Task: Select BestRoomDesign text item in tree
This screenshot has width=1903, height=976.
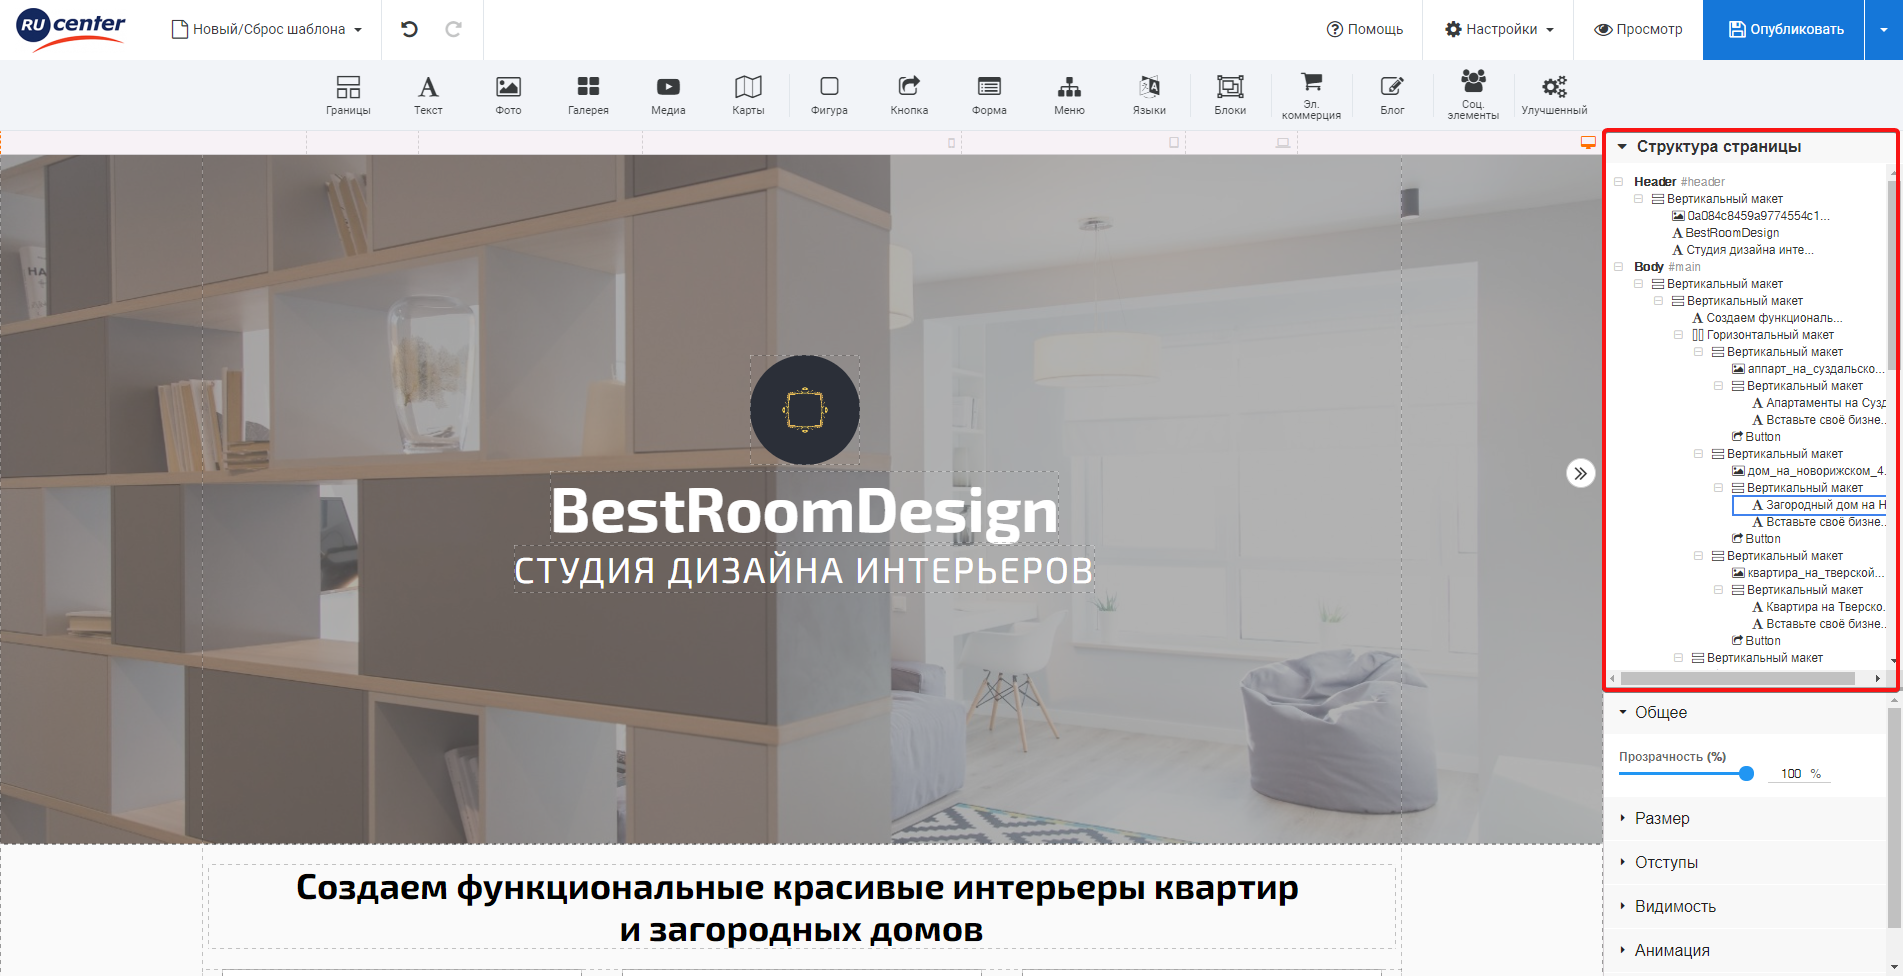Action: click(x=1725, y=232)
